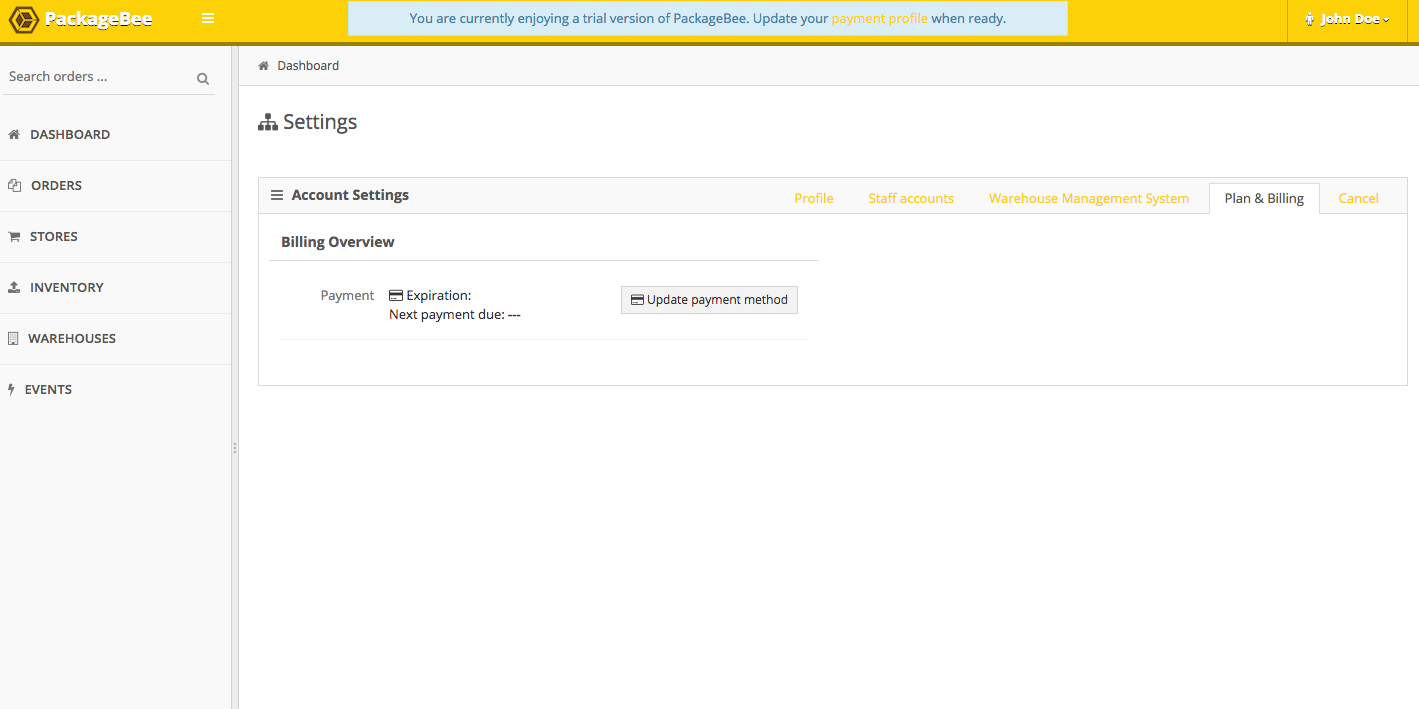This screenshot has height=709, width=1419.
Task: Click the Account Settings panel title
Action: pos(350,195)
